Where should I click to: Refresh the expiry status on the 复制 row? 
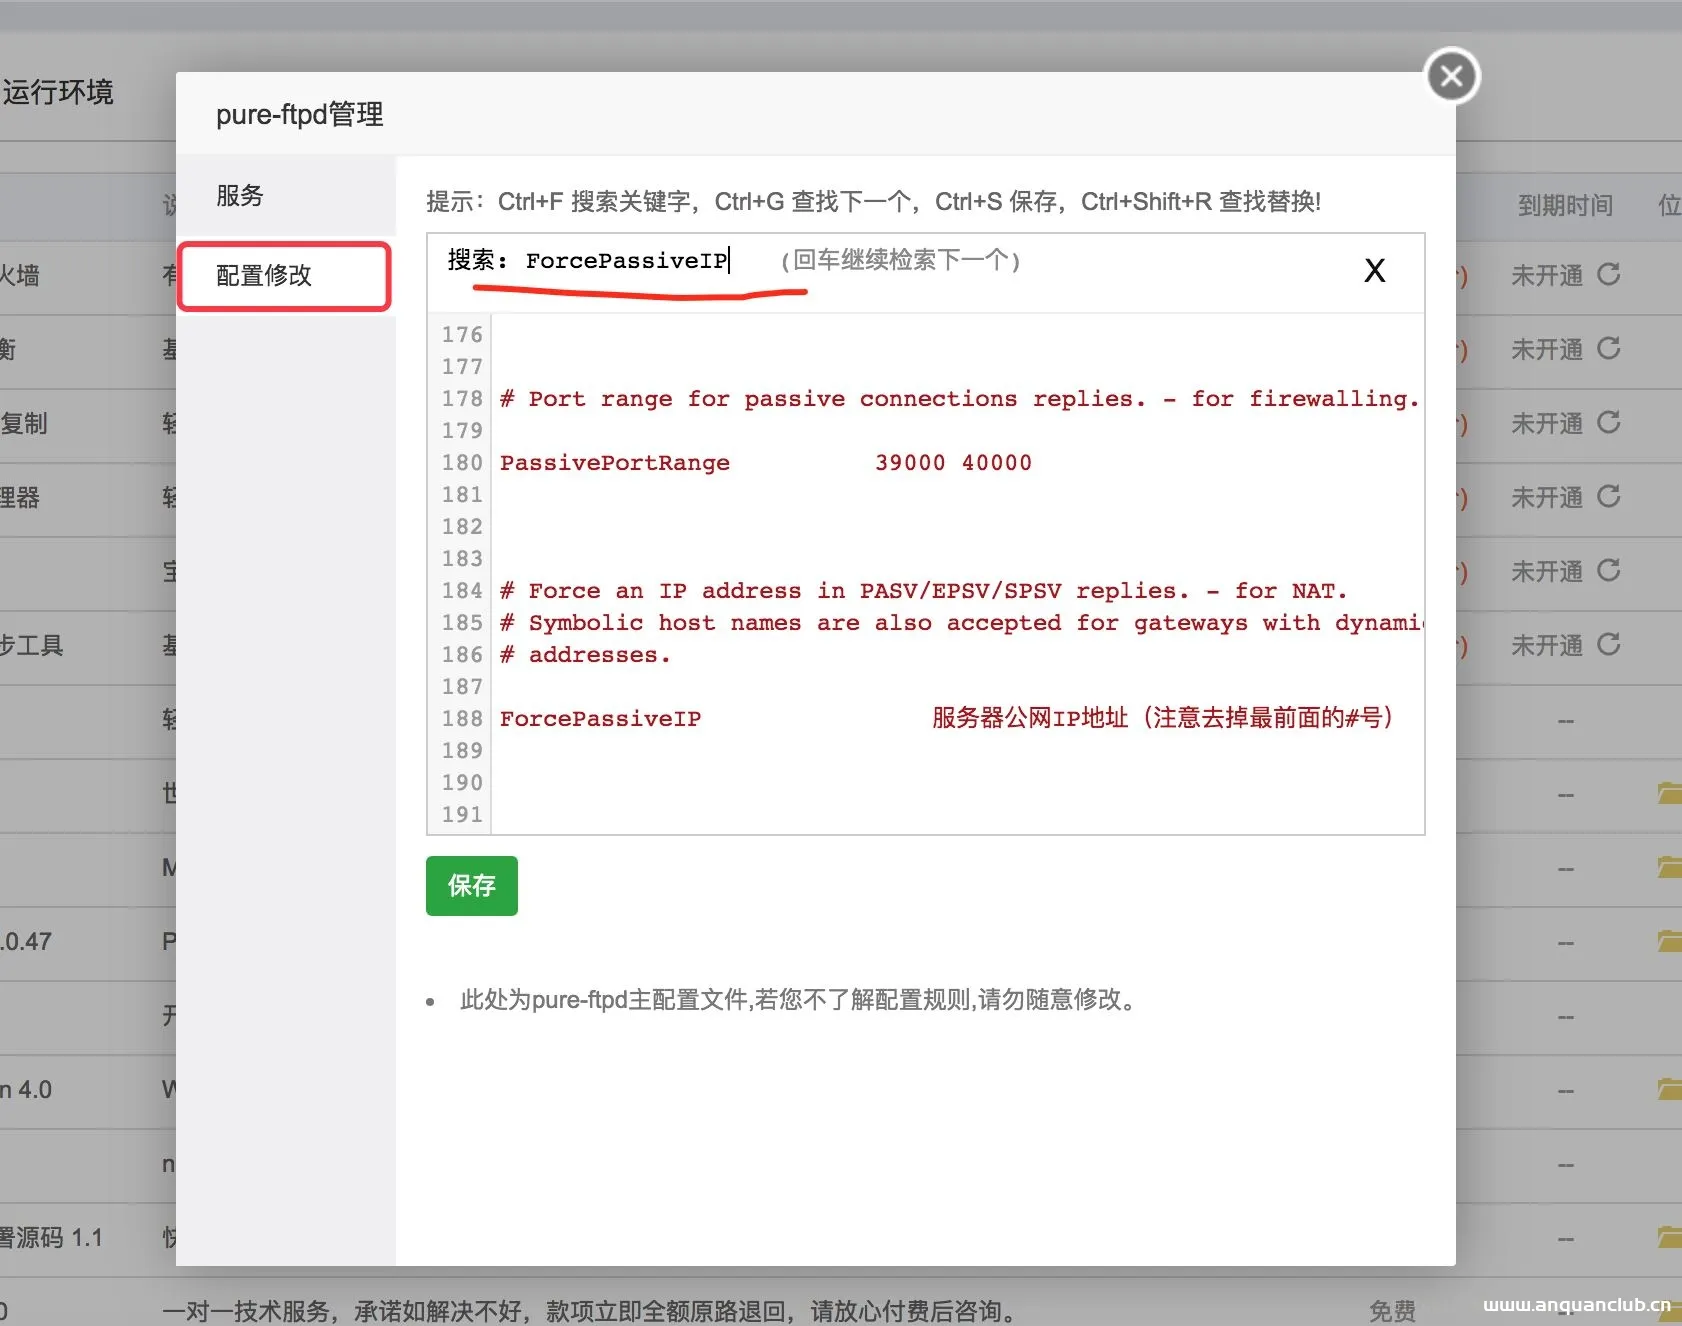(x=1610, y=423)
